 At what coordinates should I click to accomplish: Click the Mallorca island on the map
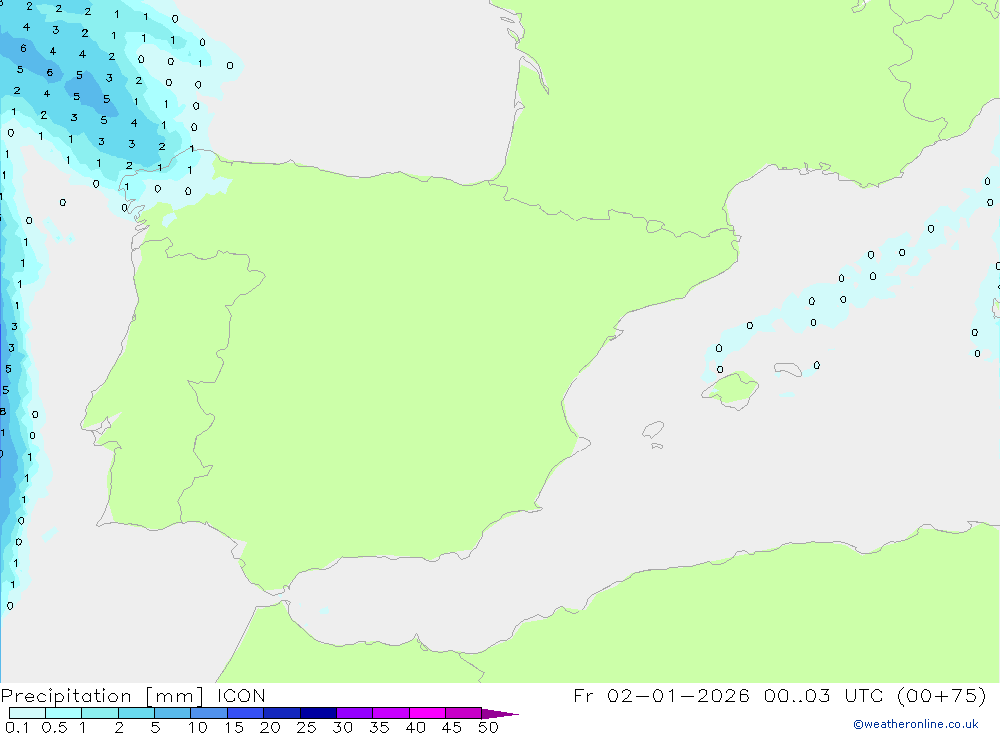(x=731, y=389)
